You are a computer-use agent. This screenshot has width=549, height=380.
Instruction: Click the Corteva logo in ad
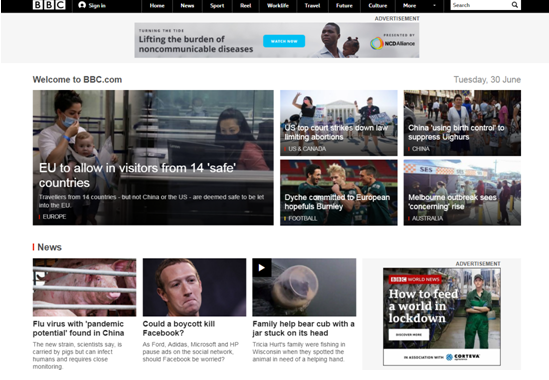(x=463, y=357)
